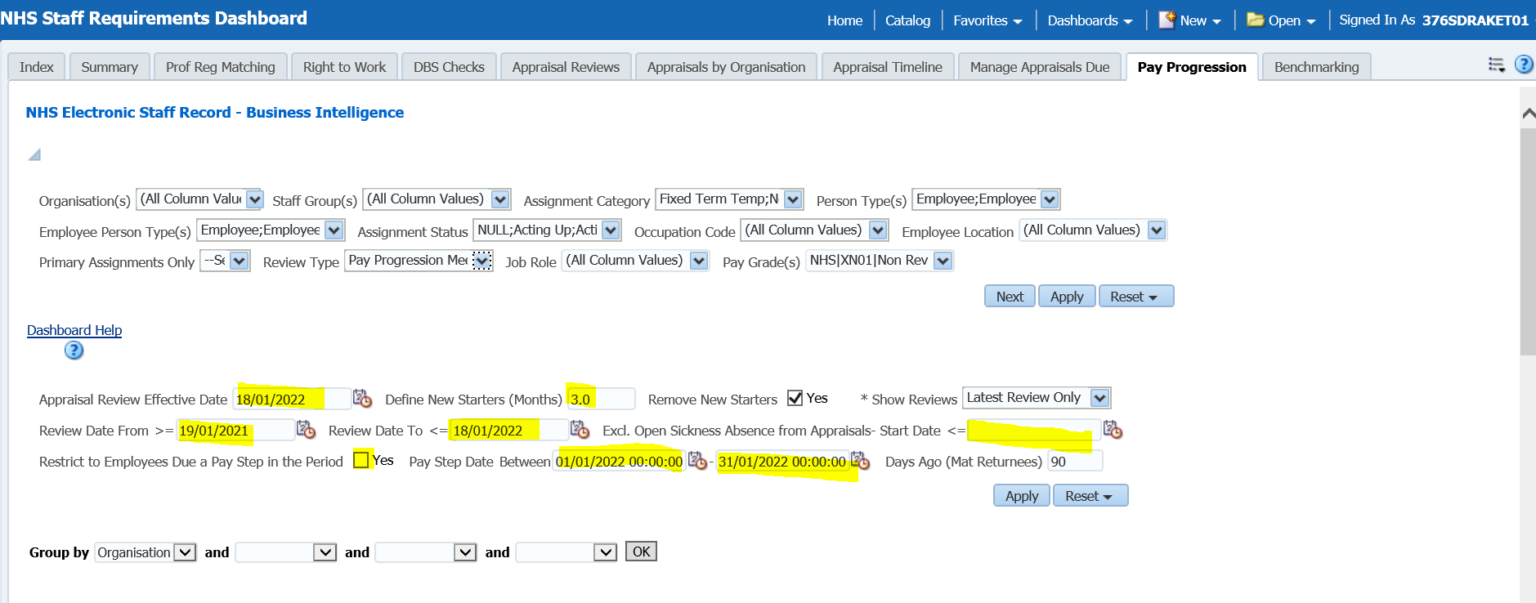Open the Dashboards menu

(1089, 20)
